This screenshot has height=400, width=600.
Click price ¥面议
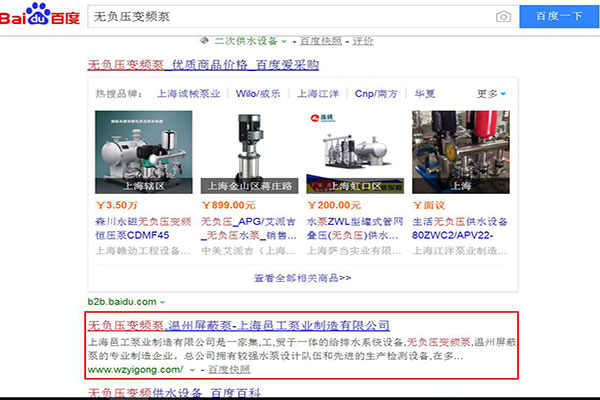pyautogui.click(x=429, y=205)
